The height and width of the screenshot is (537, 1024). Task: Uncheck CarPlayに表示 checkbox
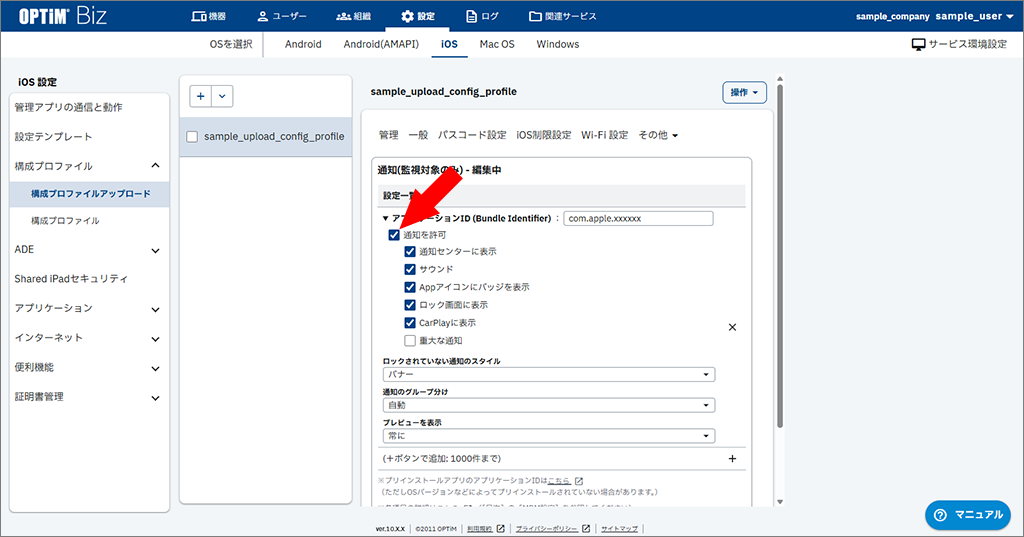(409, 323)
